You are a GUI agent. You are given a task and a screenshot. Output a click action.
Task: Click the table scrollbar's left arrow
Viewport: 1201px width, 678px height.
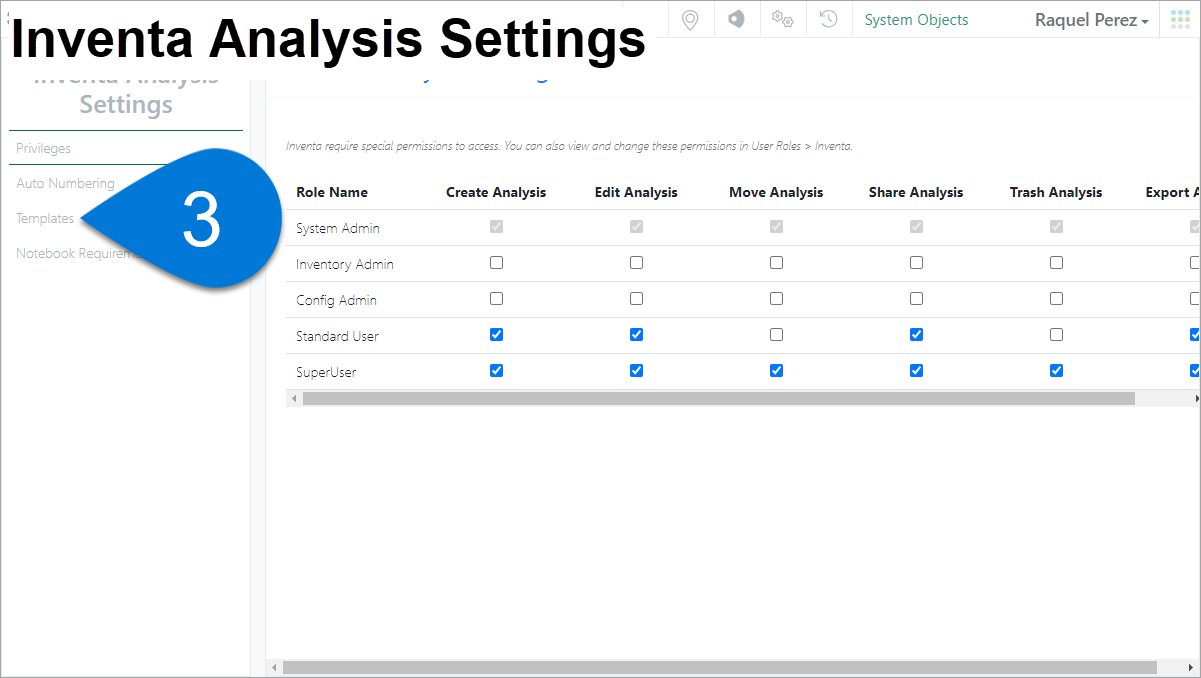293,398
